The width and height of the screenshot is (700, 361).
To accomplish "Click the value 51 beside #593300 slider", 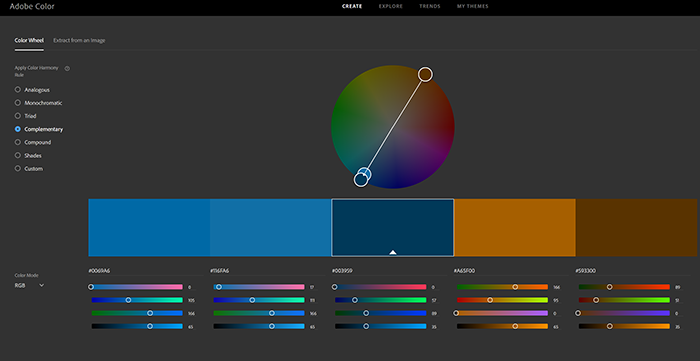I will [677, 300].
